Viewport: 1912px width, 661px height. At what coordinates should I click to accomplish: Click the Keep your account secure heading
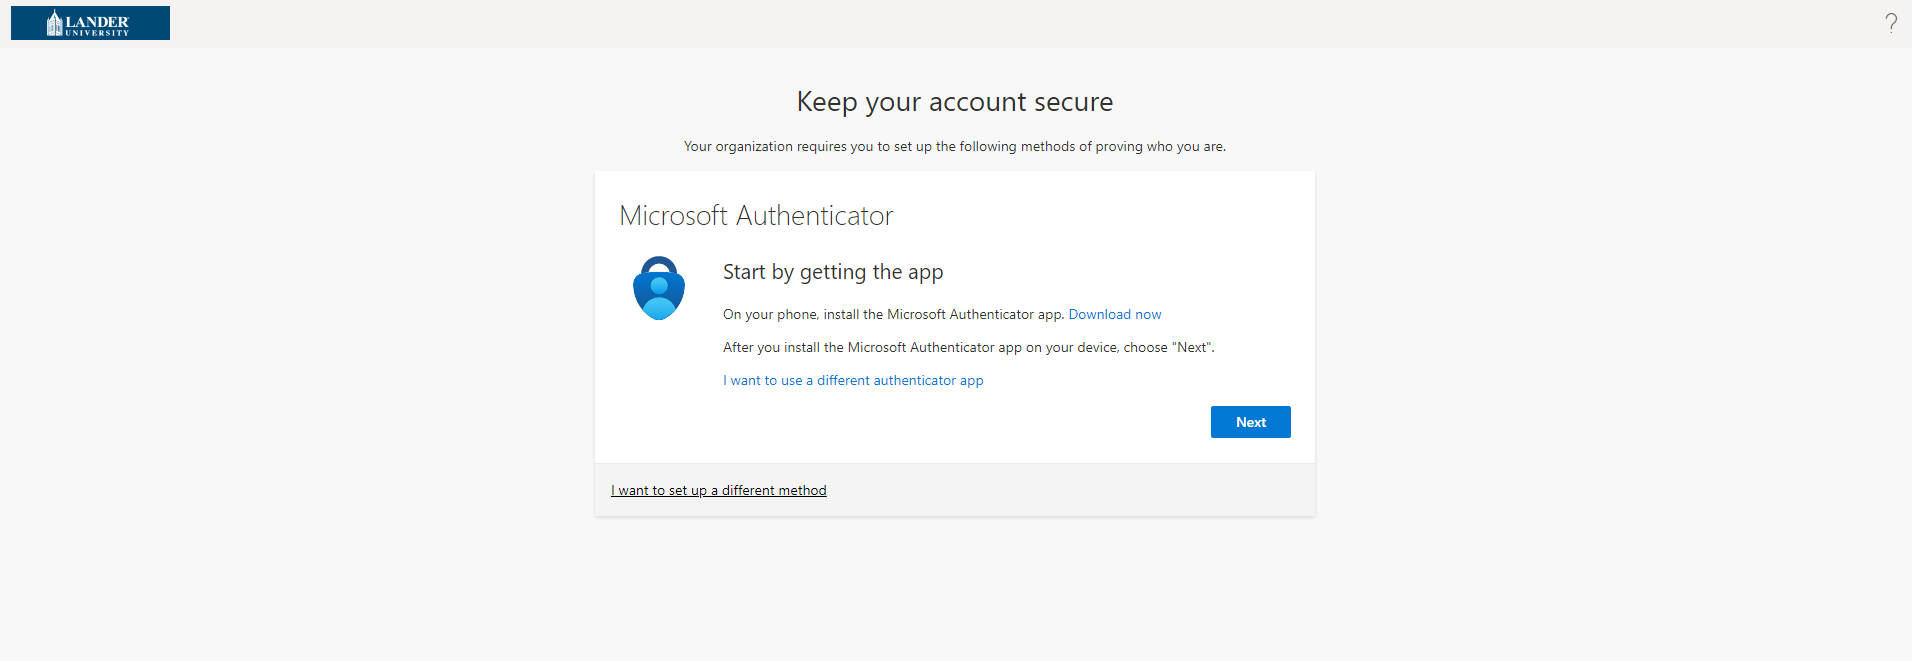(954, 102)
